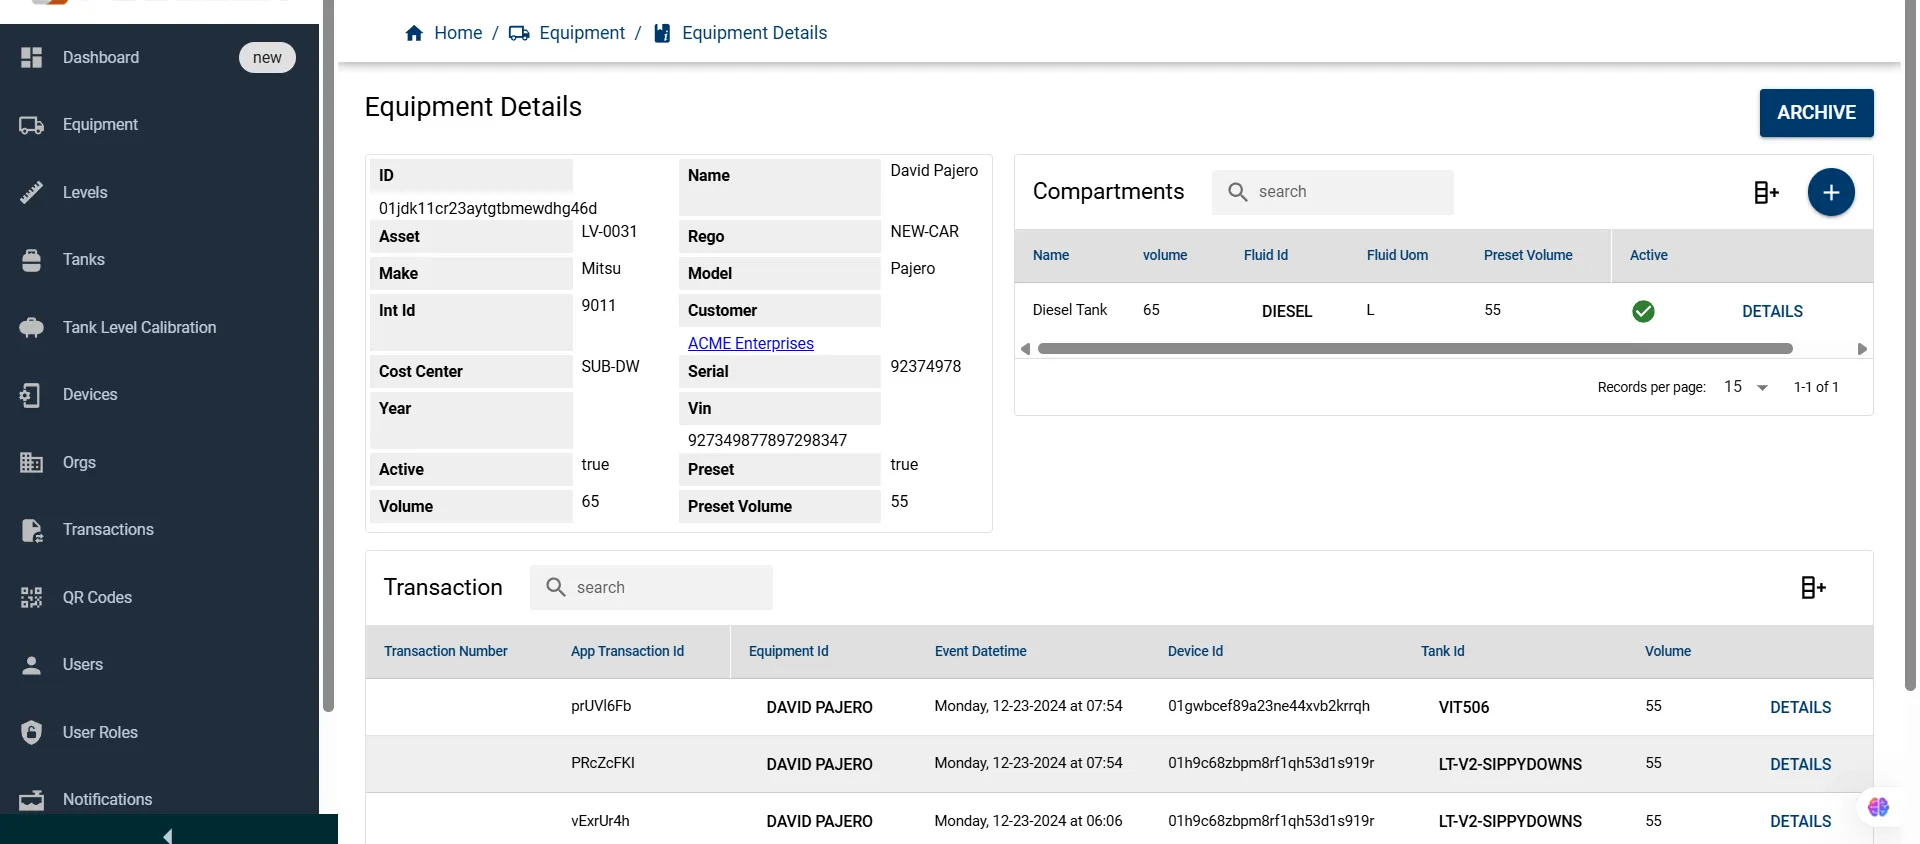Click the Transactions document icon
This screenshot has height=844, width=1920.
coord(32,530)
